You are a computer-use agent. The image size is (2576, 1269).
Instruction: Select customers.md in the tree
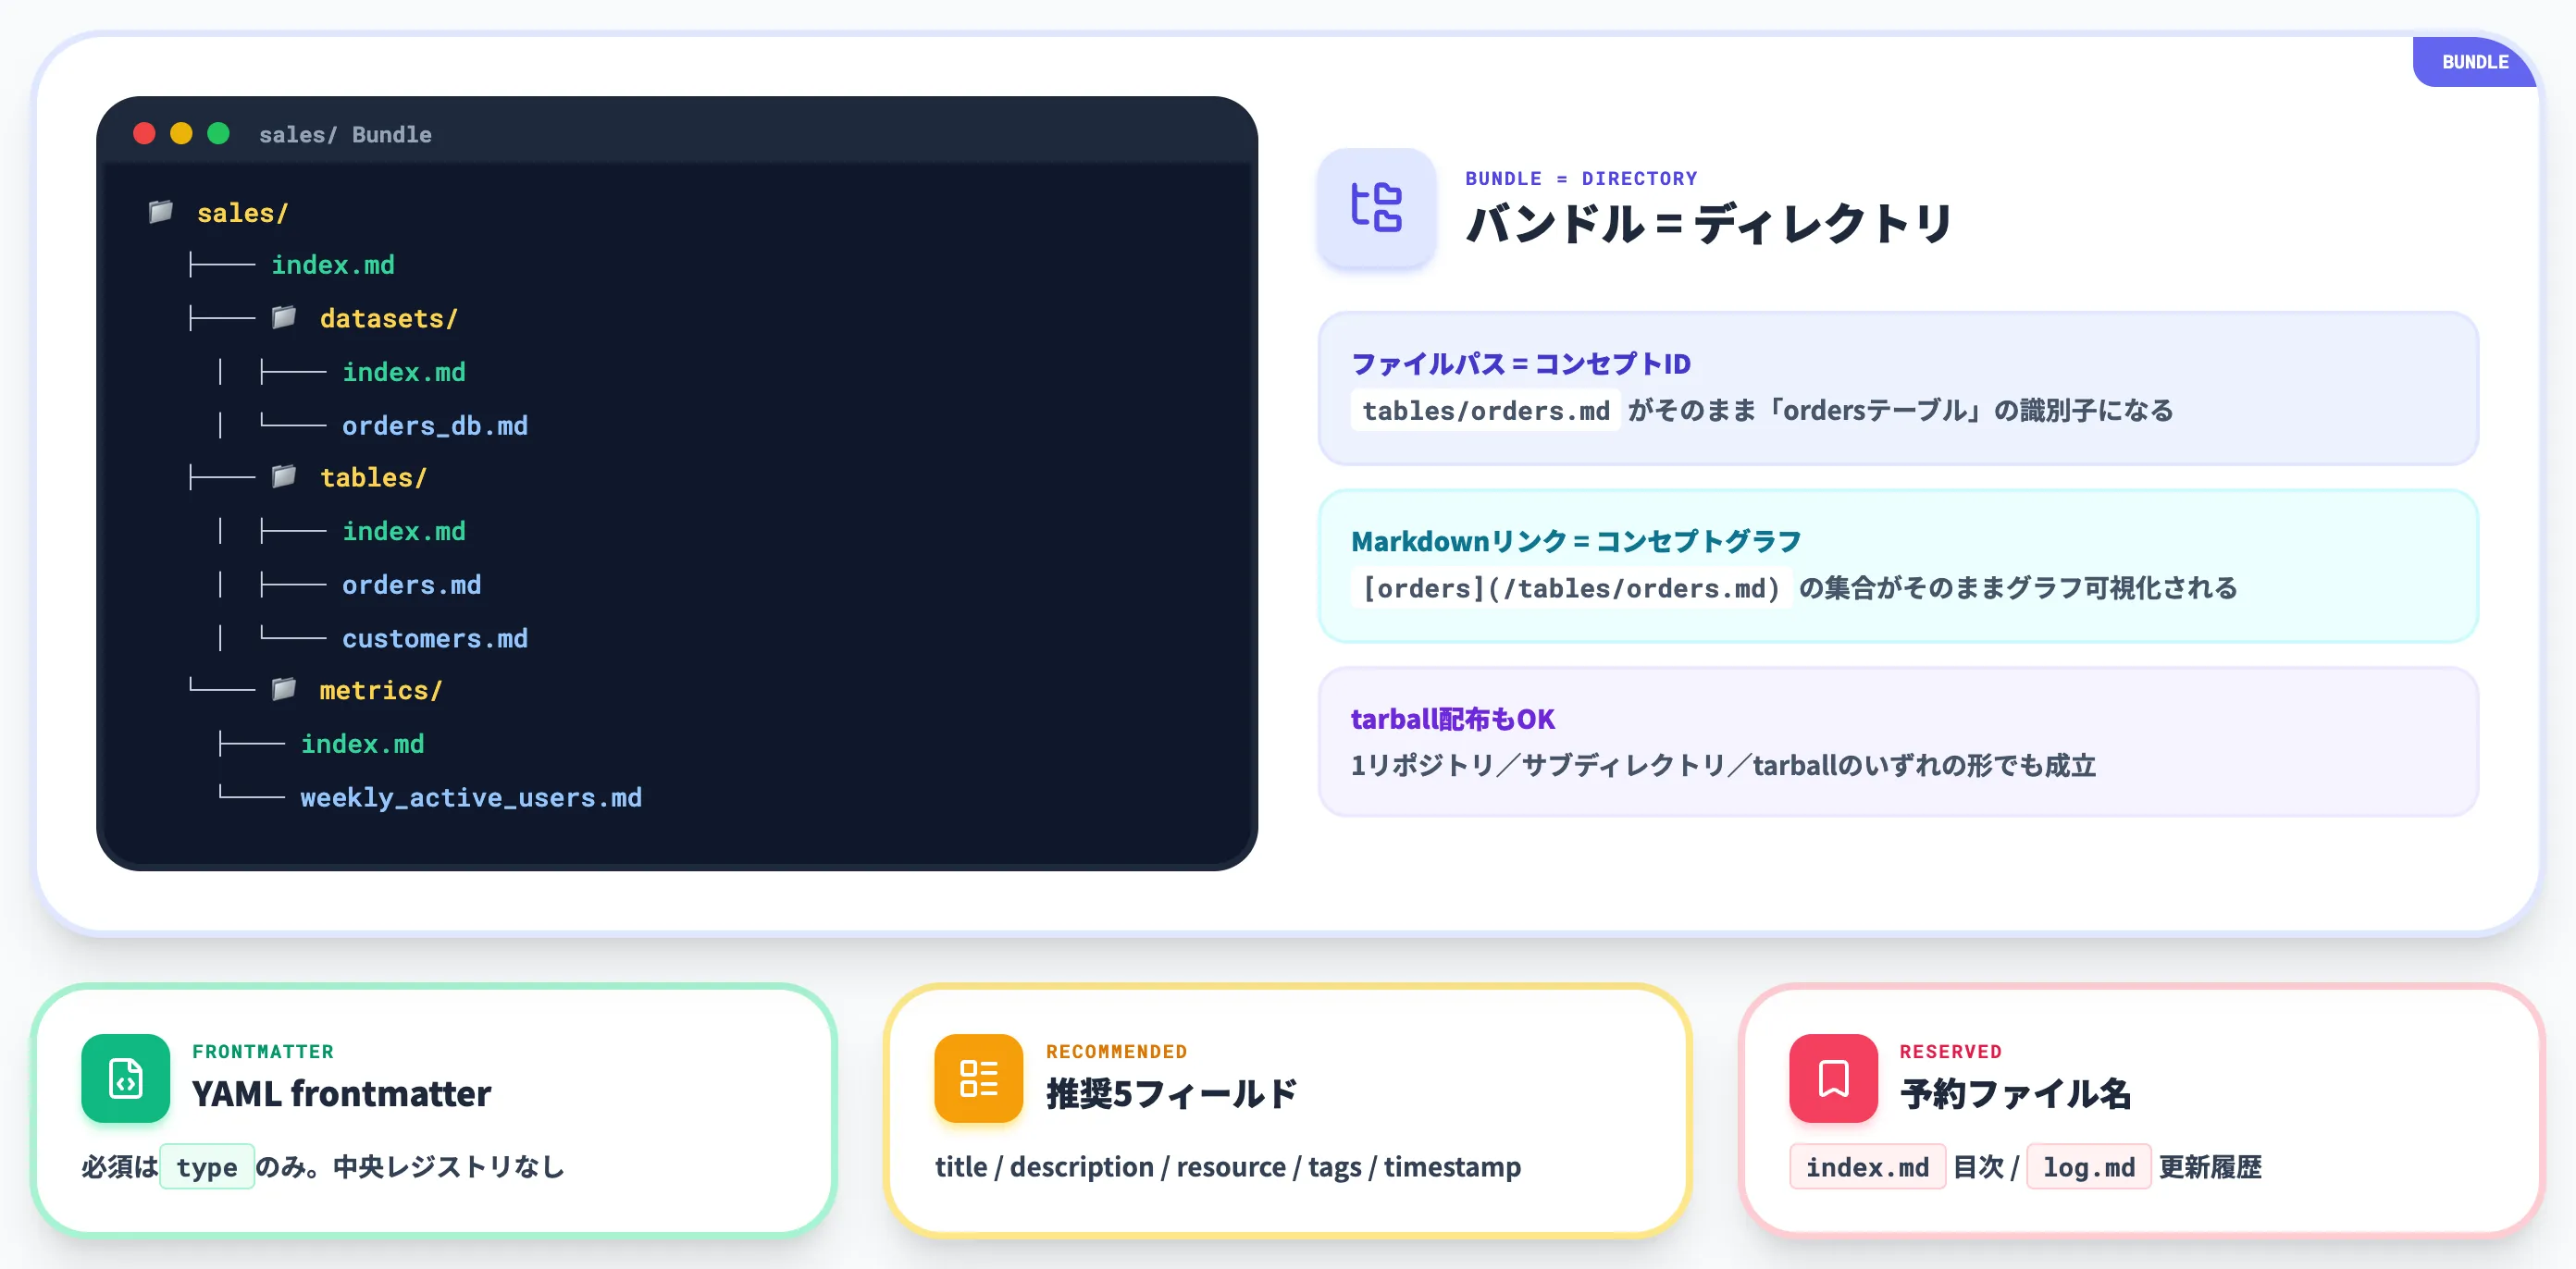click(435, 639)
